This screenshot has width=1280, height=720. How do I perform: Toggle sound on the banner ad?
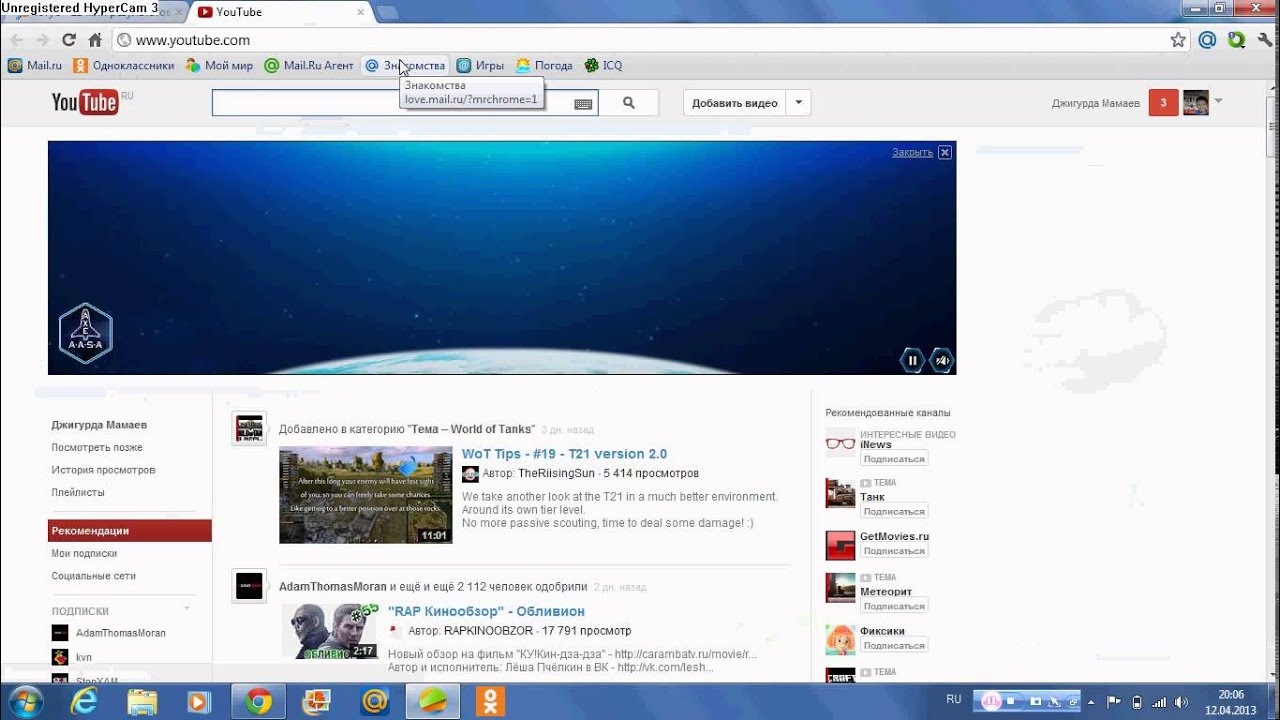(x=942, y=361)
